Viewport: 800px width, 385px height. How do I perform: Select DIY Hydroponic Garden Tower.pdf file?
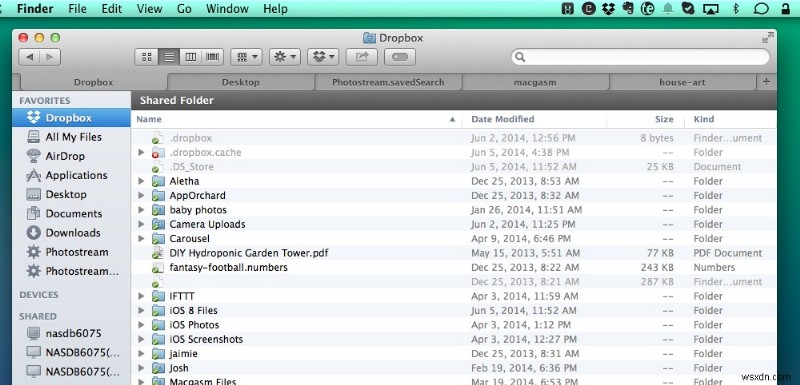pos(454,253)
